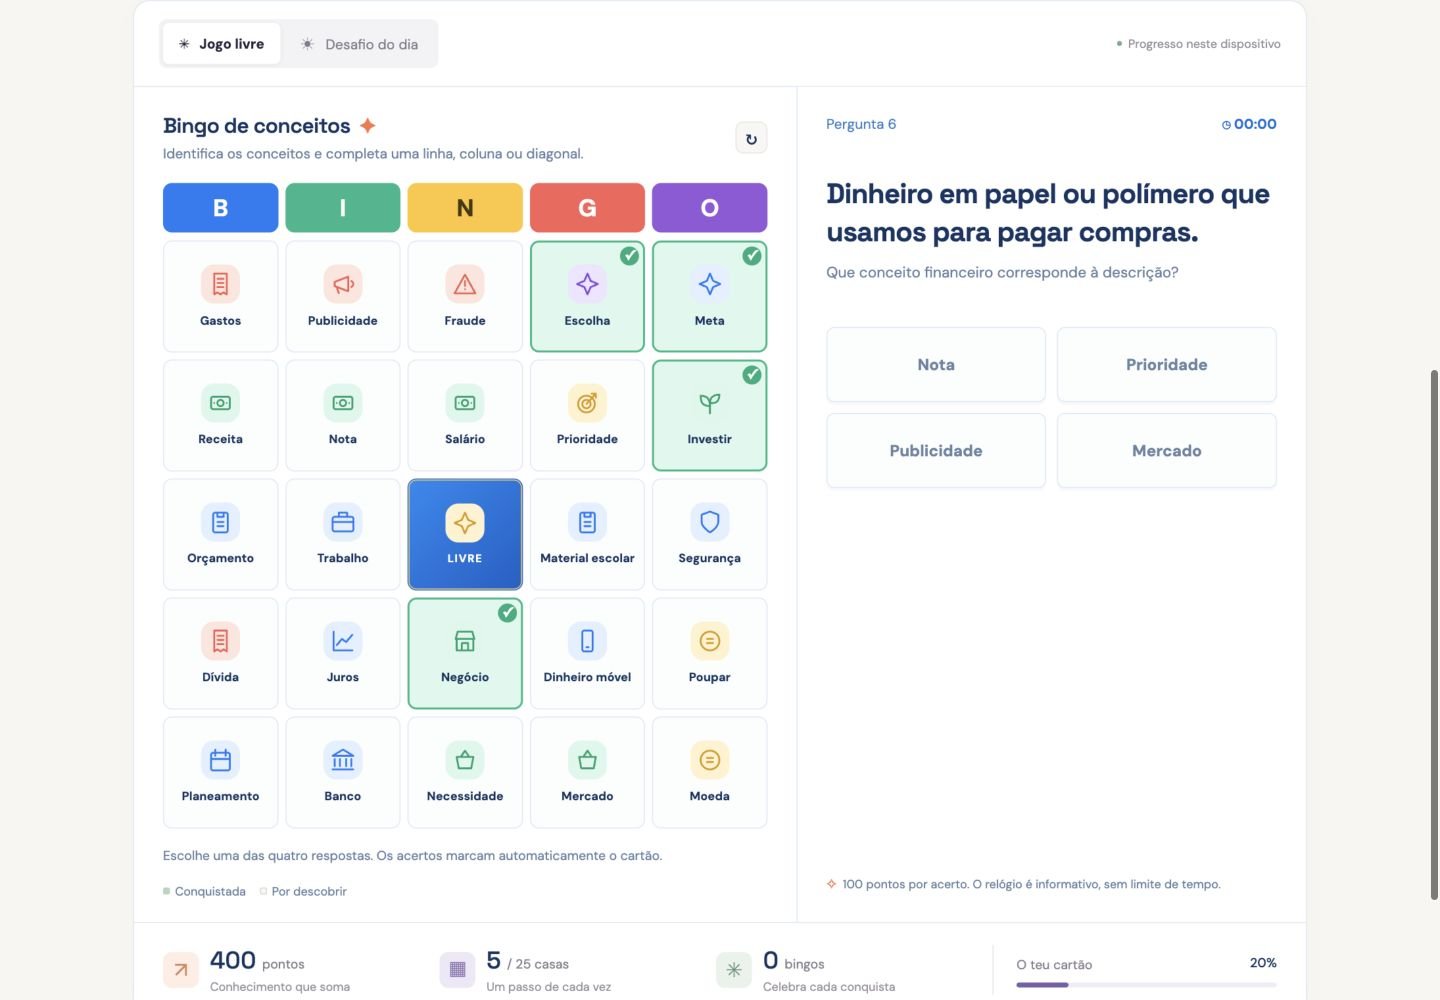The width and height of the screenshot is (1440, 1000).
Task: Click the green I column header
Action: (342, 208)
